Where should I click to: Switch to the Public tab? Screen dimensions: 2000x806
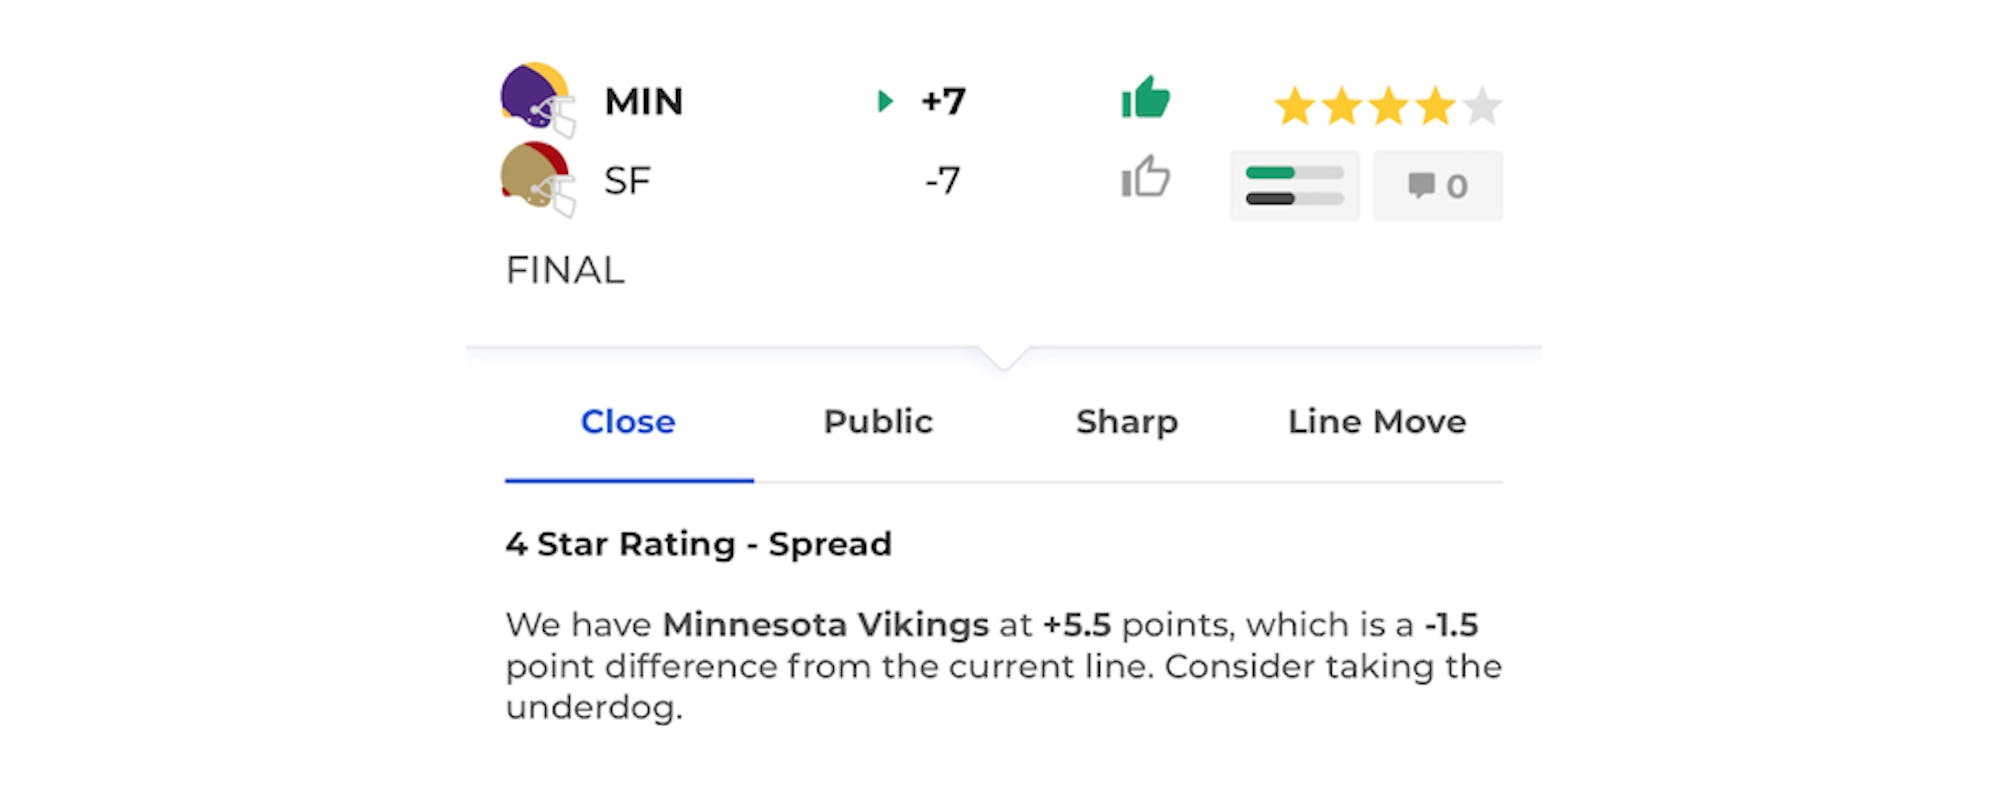pos(878,422)
